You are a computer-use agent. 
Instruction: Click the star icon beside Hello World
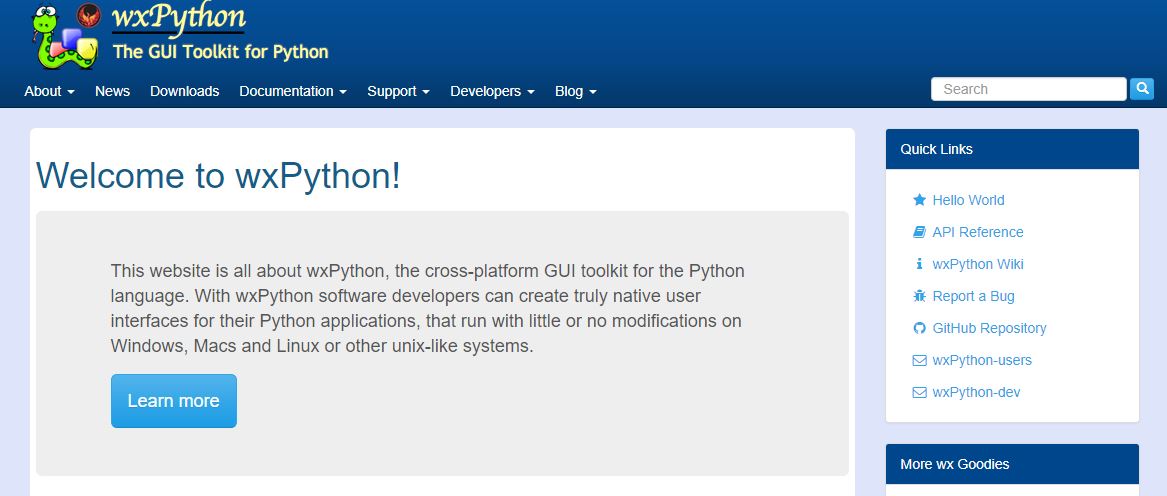coord(919,200)
